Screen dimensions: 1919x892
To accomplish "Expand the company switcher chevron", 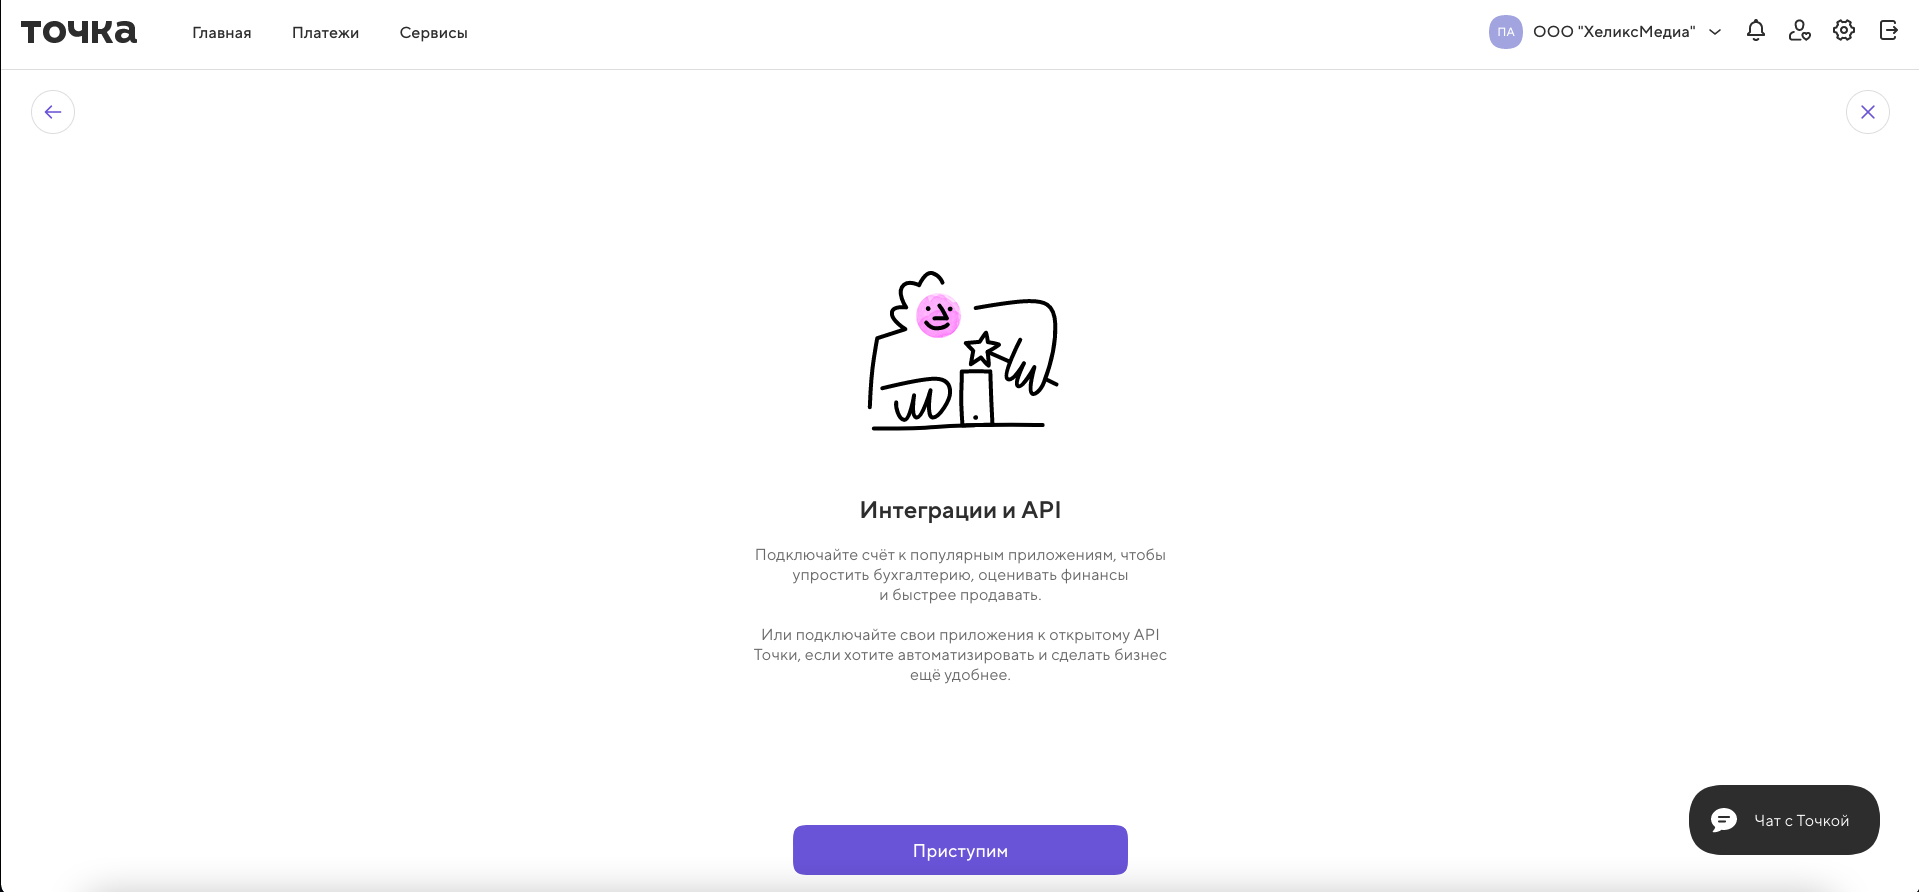I will point(1715,32).
